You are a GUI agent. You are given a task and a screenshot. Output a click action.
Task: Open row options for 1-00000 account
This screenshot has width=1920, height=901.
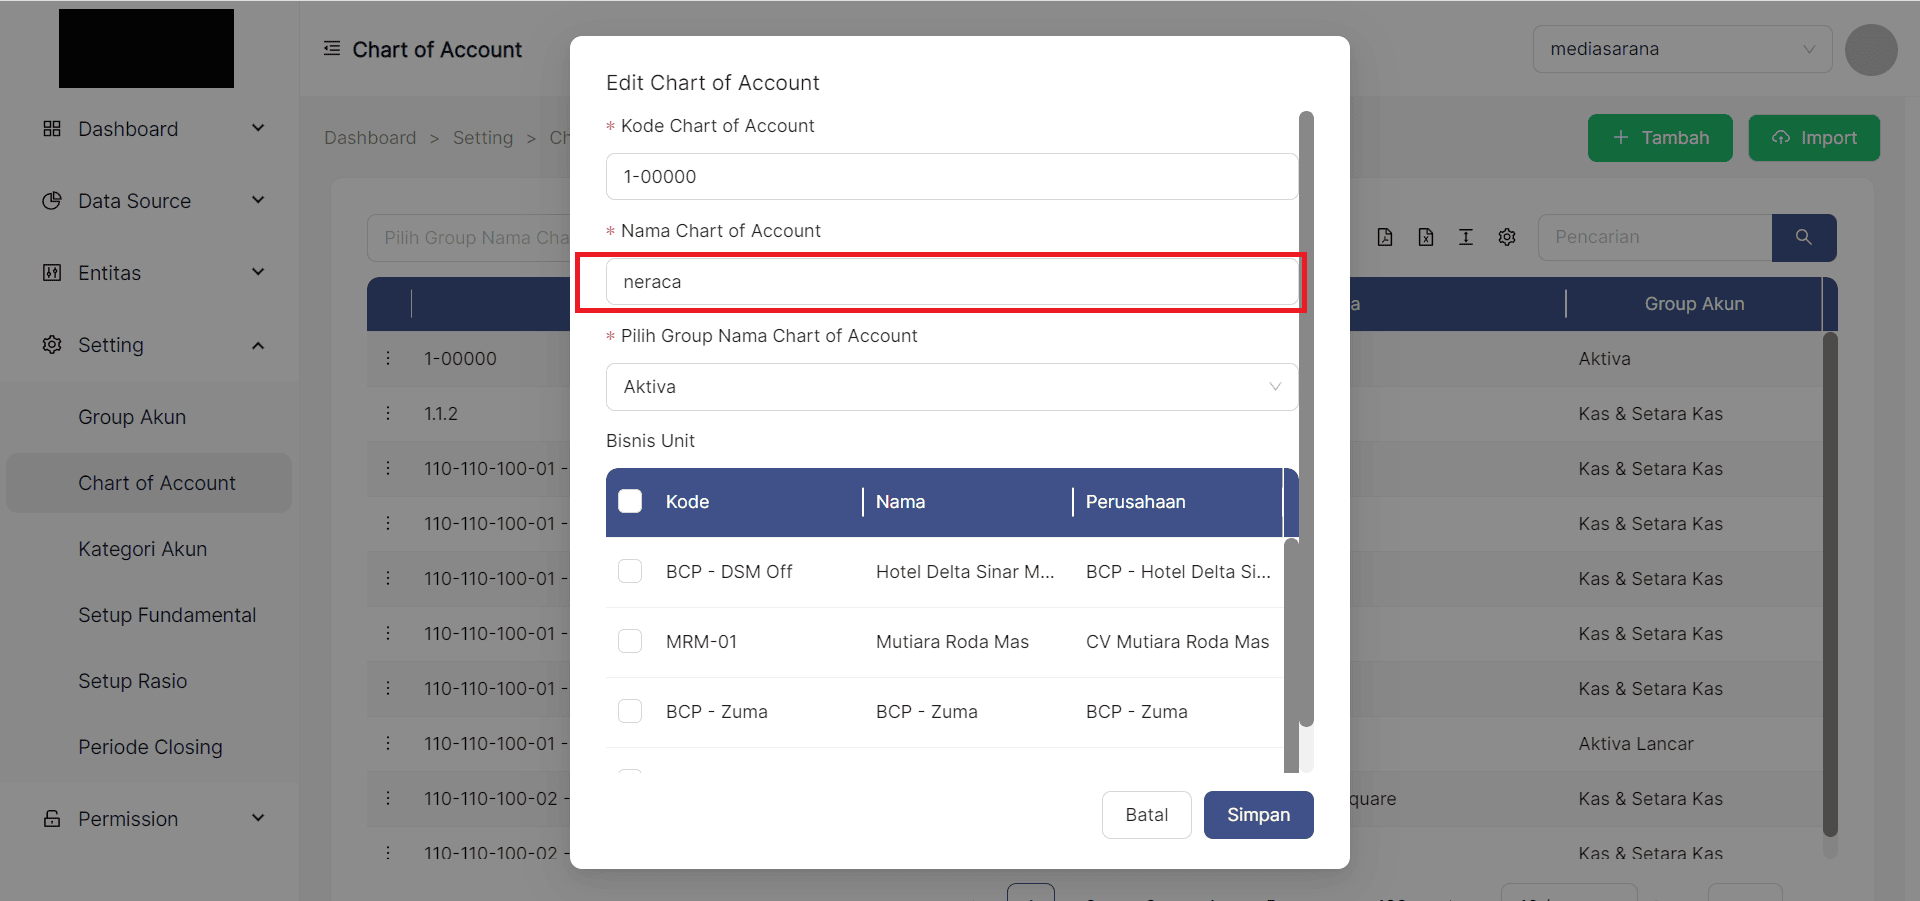click(x=388, y=358)
